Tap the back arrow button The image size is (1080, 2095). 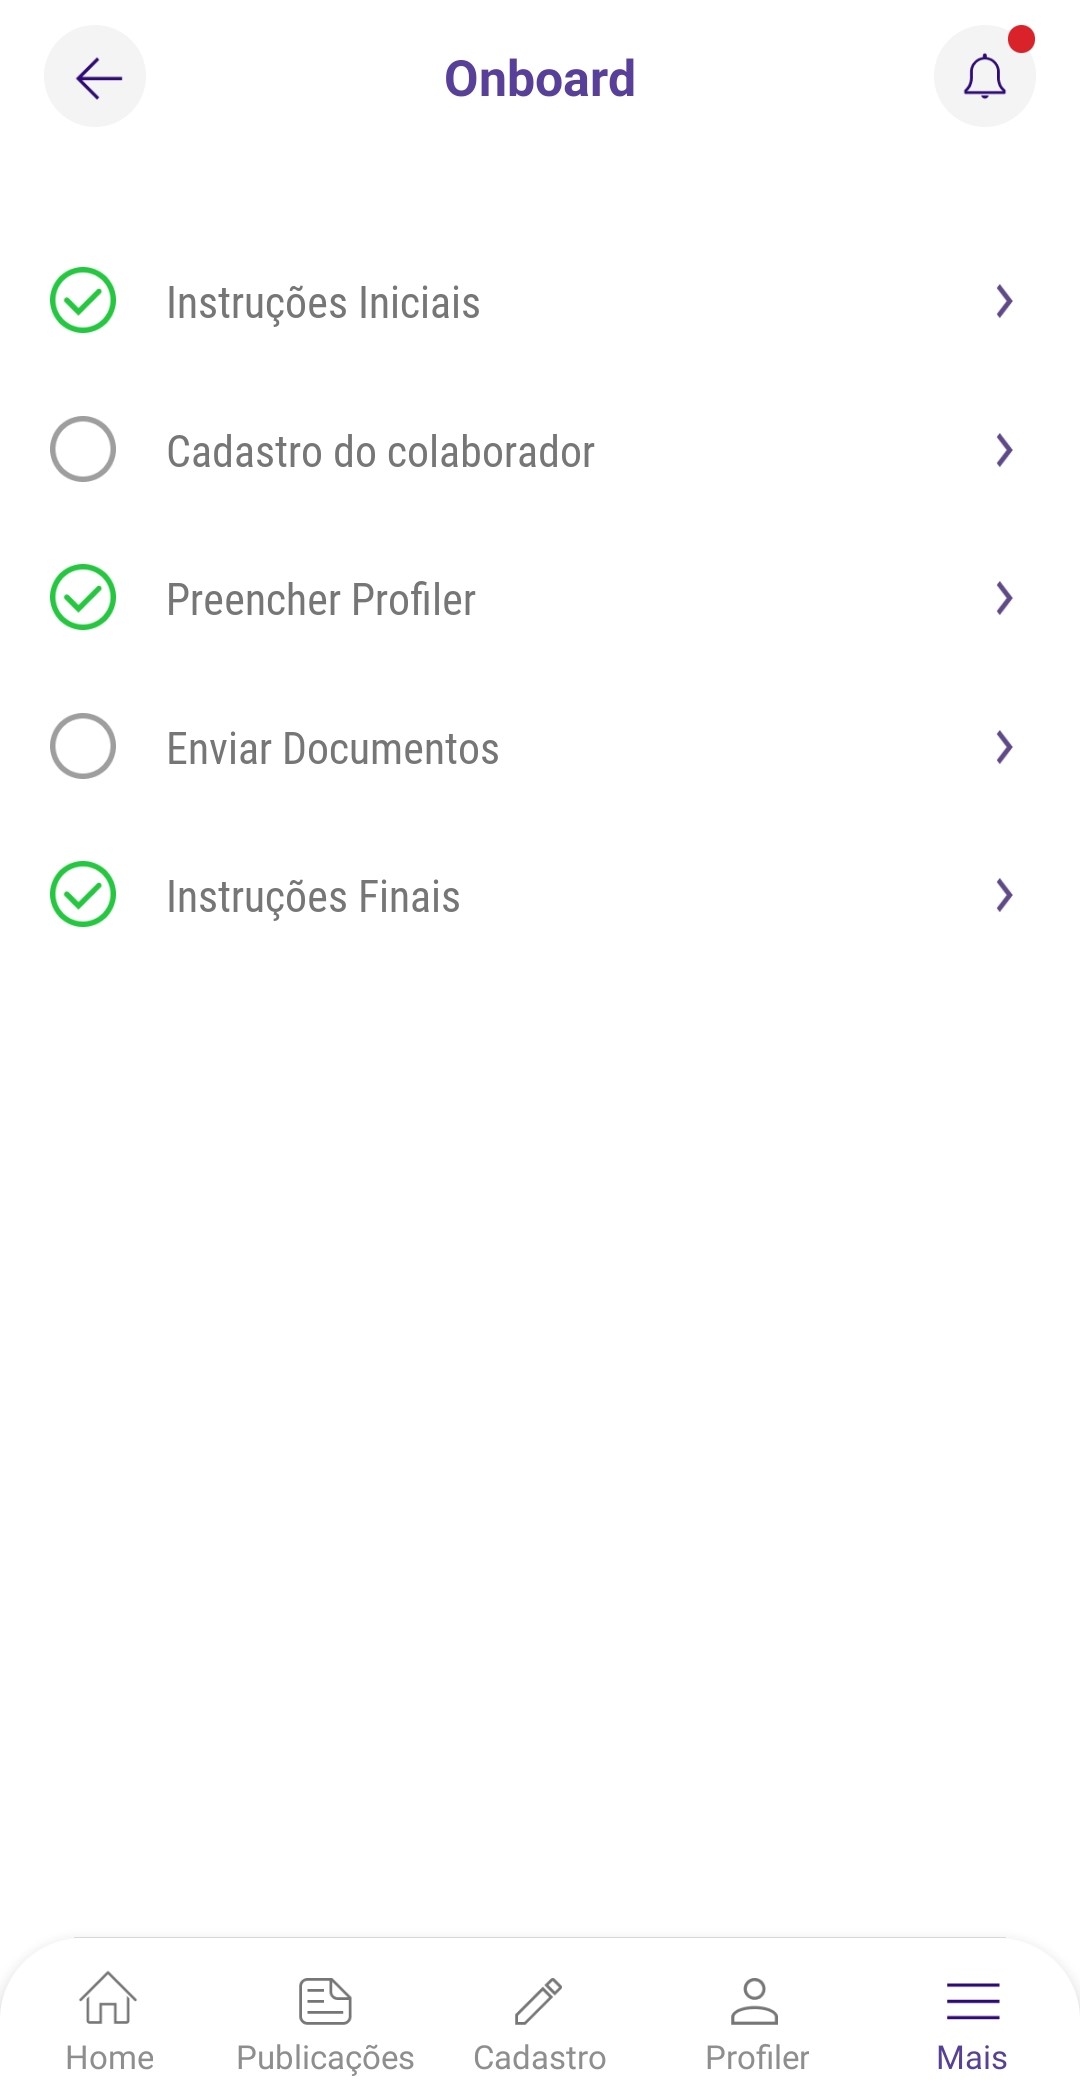click(95, 77)
